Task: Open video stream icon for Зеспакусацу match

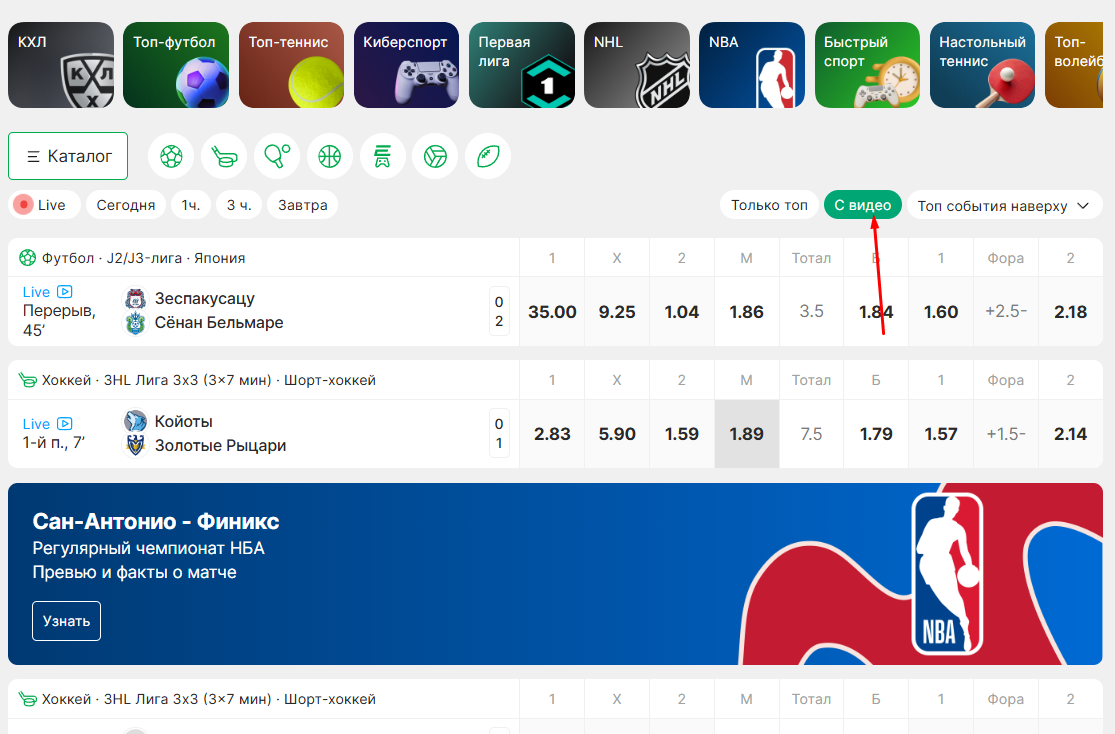Action: tap(65, 292)
